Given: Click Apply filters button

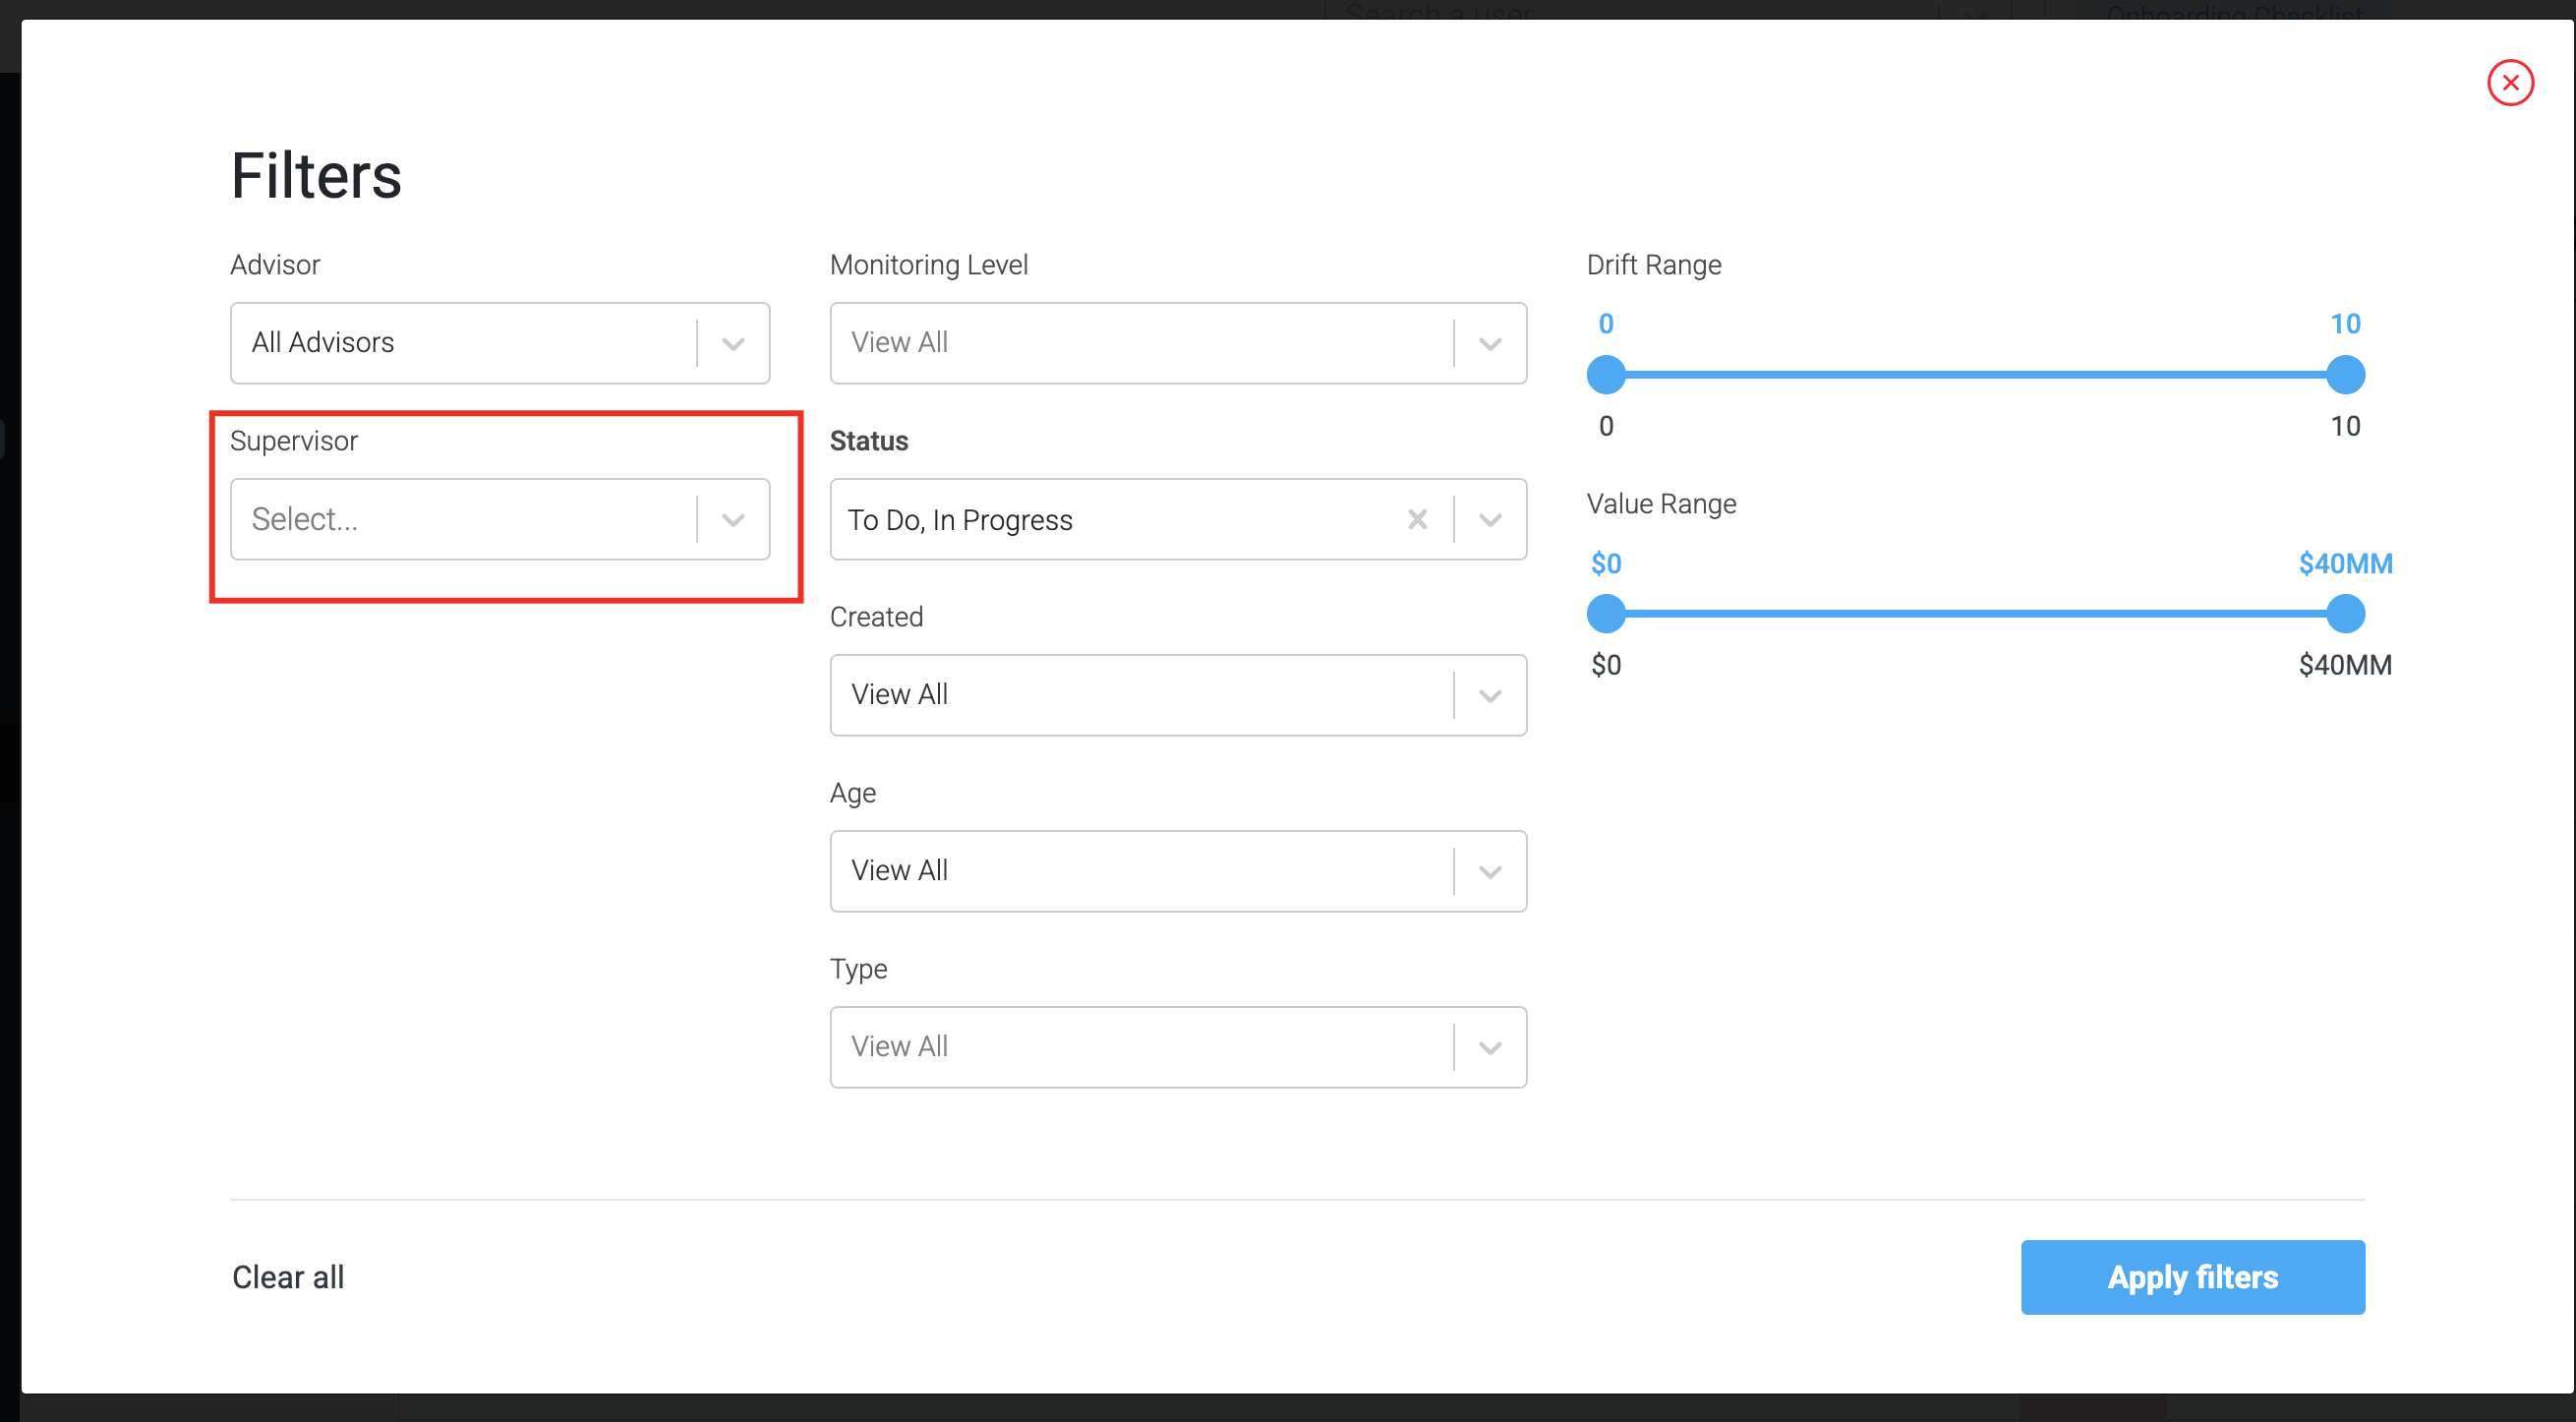Looking at the screenshot, I should point(2192,1277).
